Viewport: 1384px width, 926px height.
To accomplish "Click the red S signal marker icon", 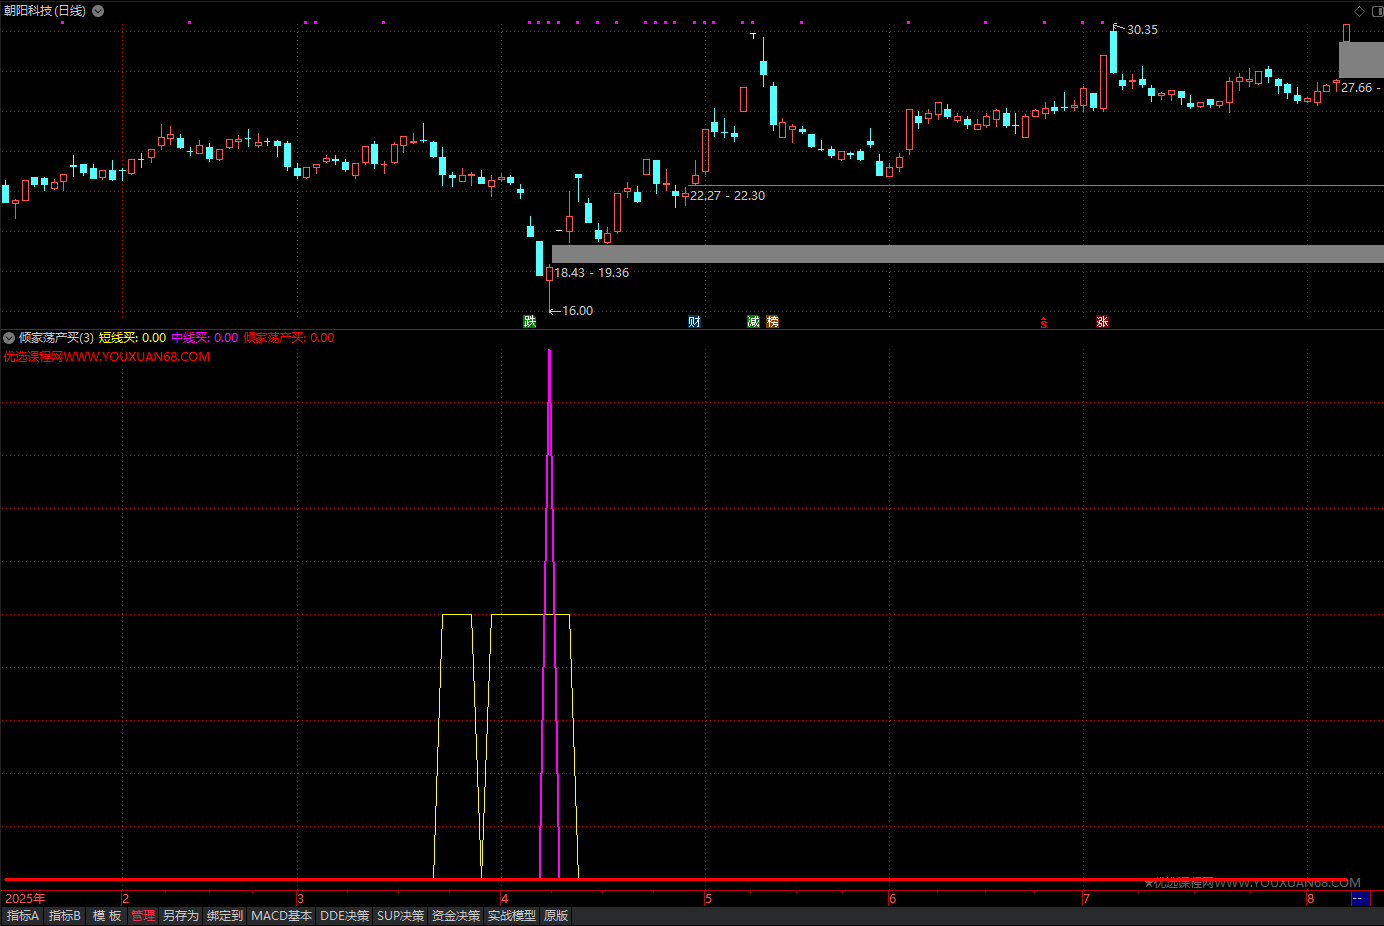I will [1044, 322].
